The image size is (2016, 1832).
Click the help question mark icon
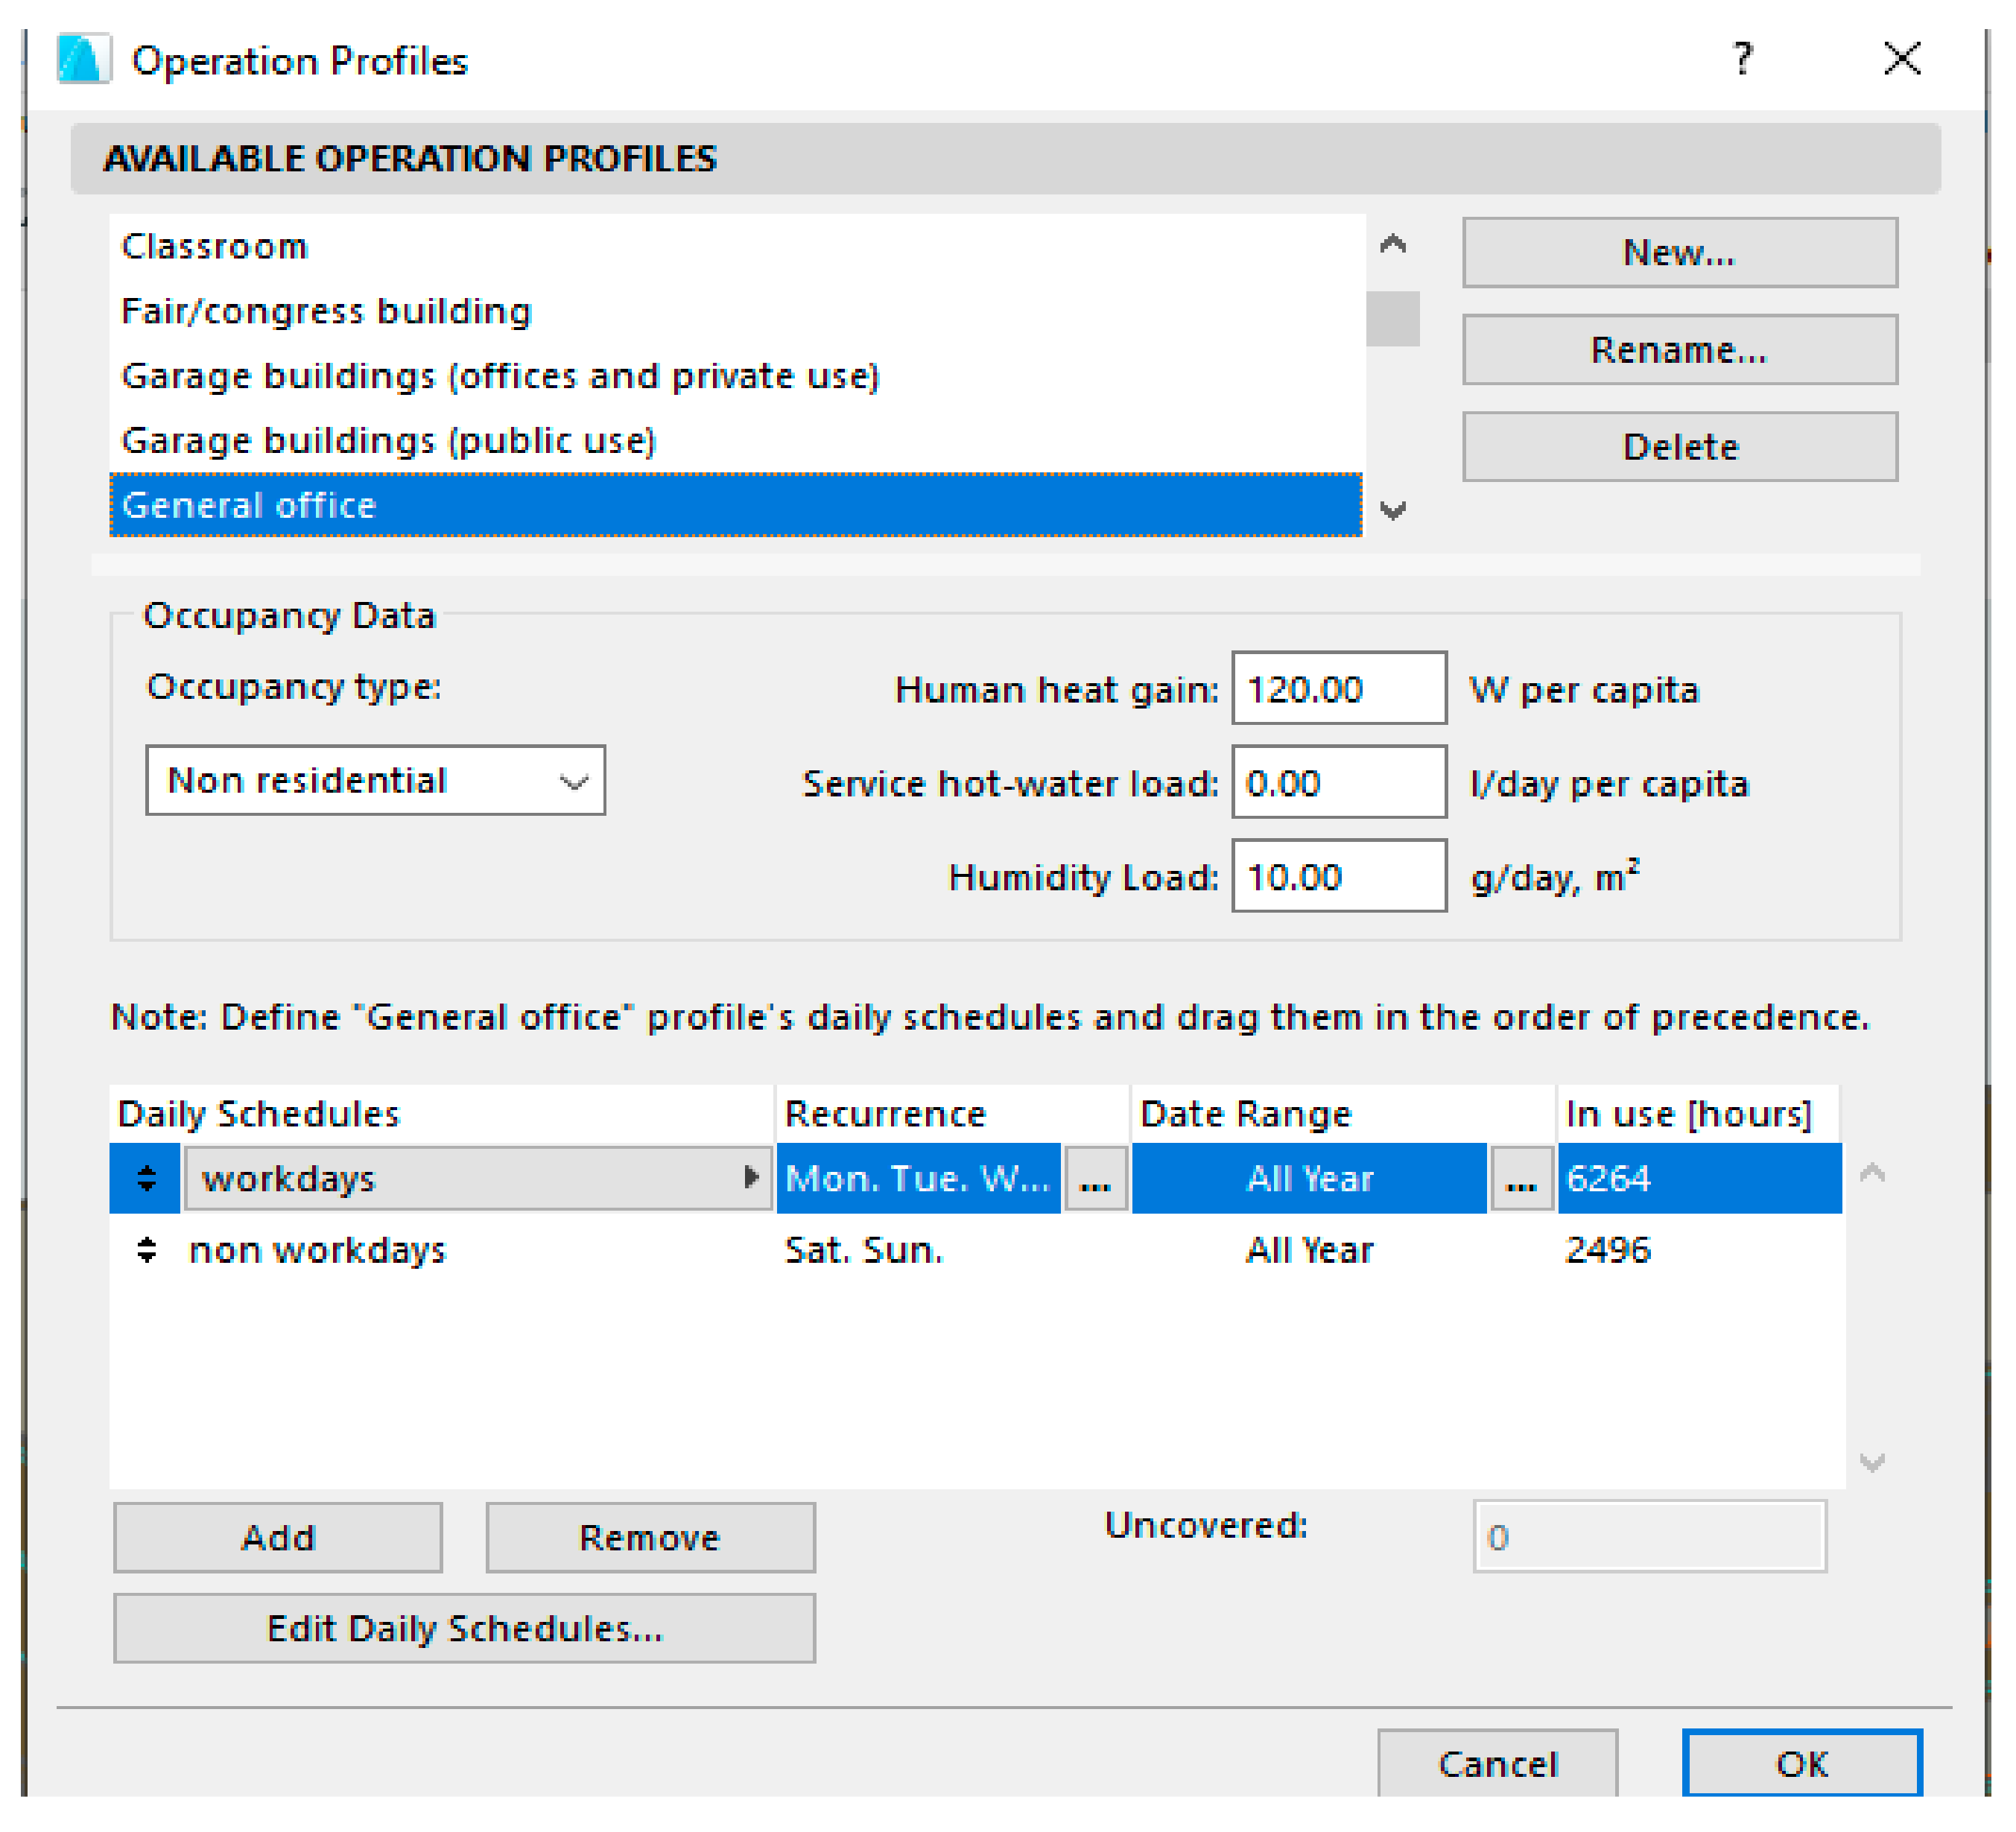1742,59
